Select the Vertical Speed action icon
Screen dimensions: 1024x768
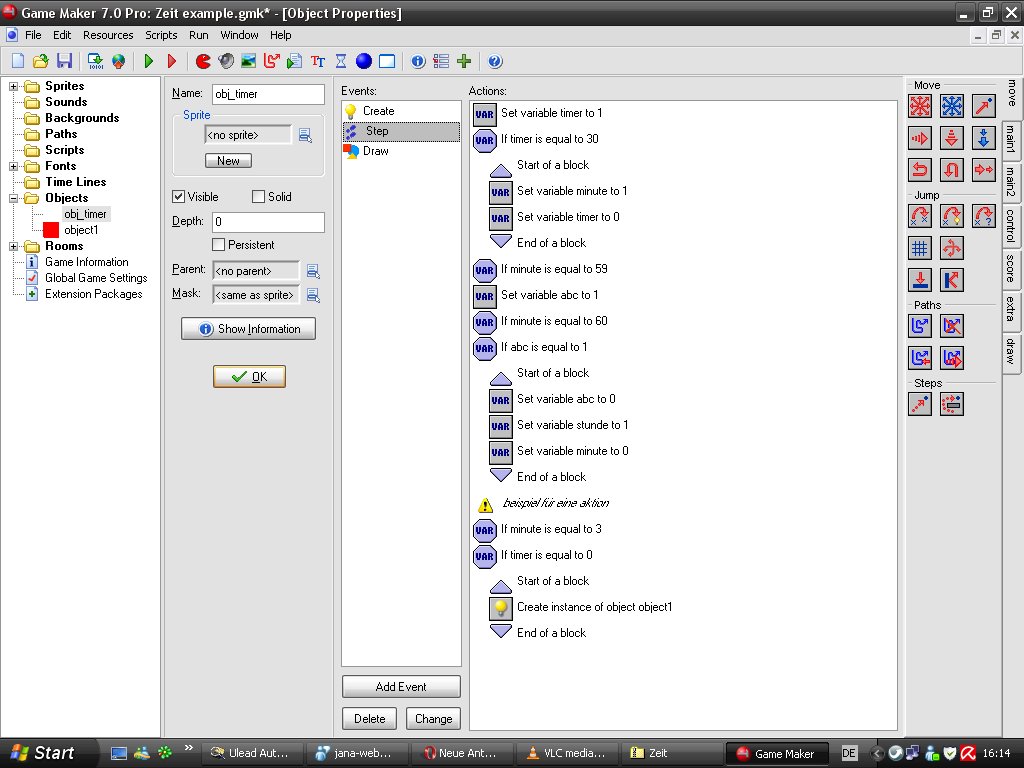(x=952, y=138)
